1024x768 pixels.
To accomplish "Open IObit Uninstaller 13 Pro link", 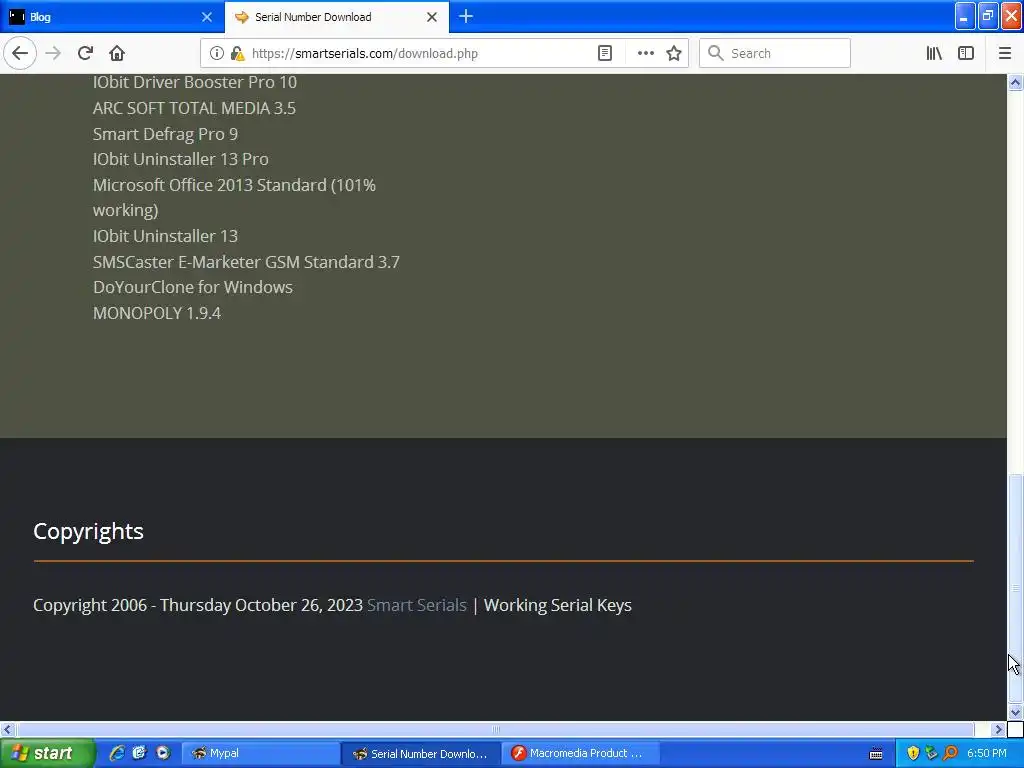I will [x=180, y=159].
